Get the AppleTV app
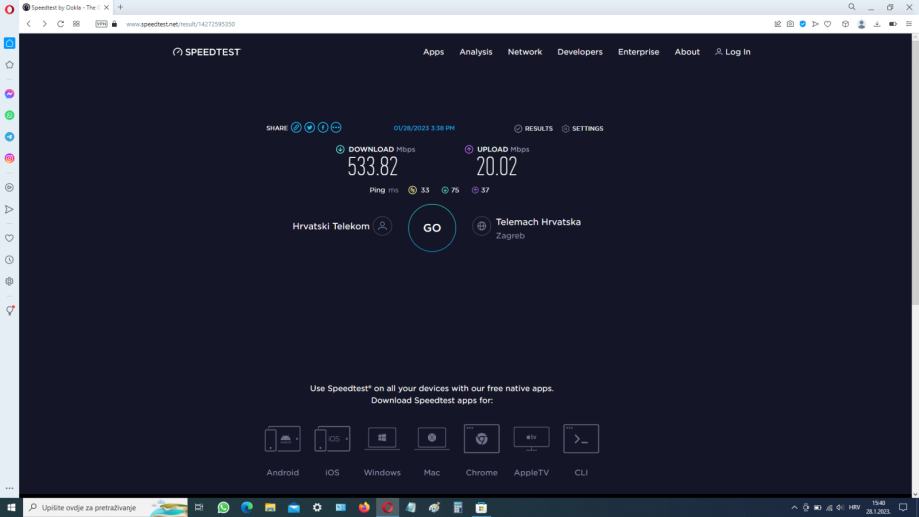This screenshot has height=517, width=919. [x=532, y=450]
